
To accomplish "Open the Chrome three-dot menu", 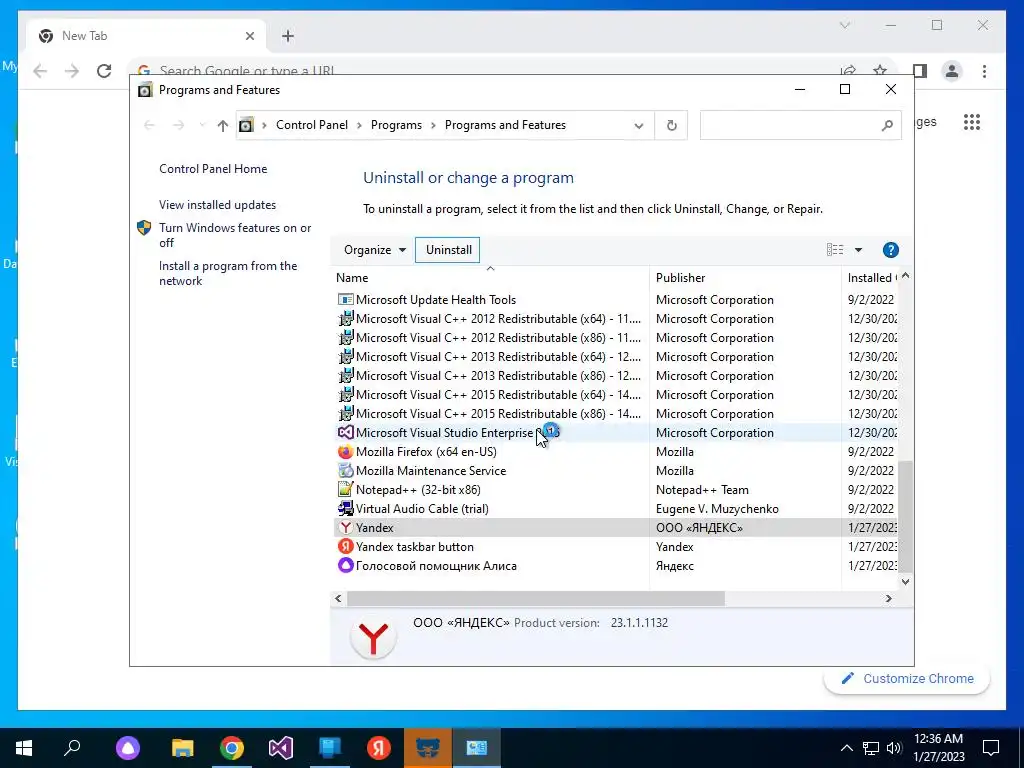I will 984,71.
